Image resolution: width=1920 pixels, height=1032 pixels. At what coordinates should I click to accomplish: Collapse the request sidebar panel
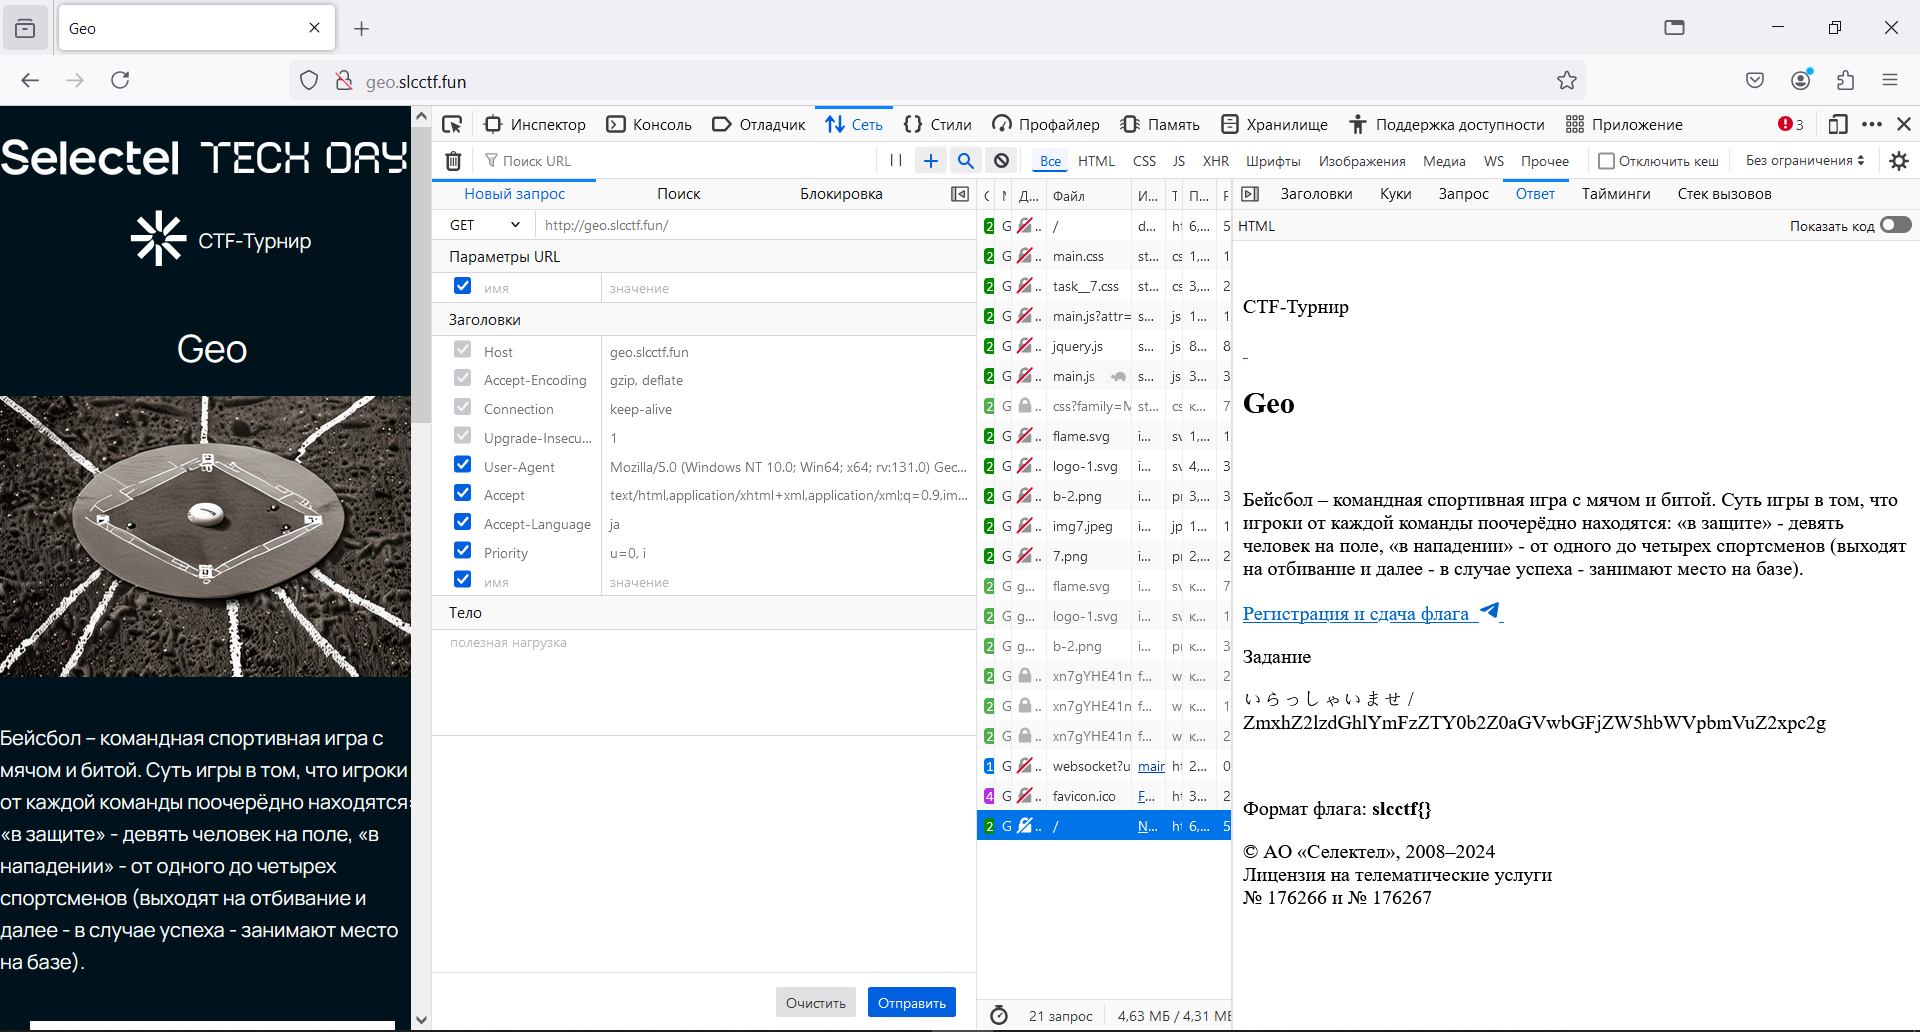(959, 194)
